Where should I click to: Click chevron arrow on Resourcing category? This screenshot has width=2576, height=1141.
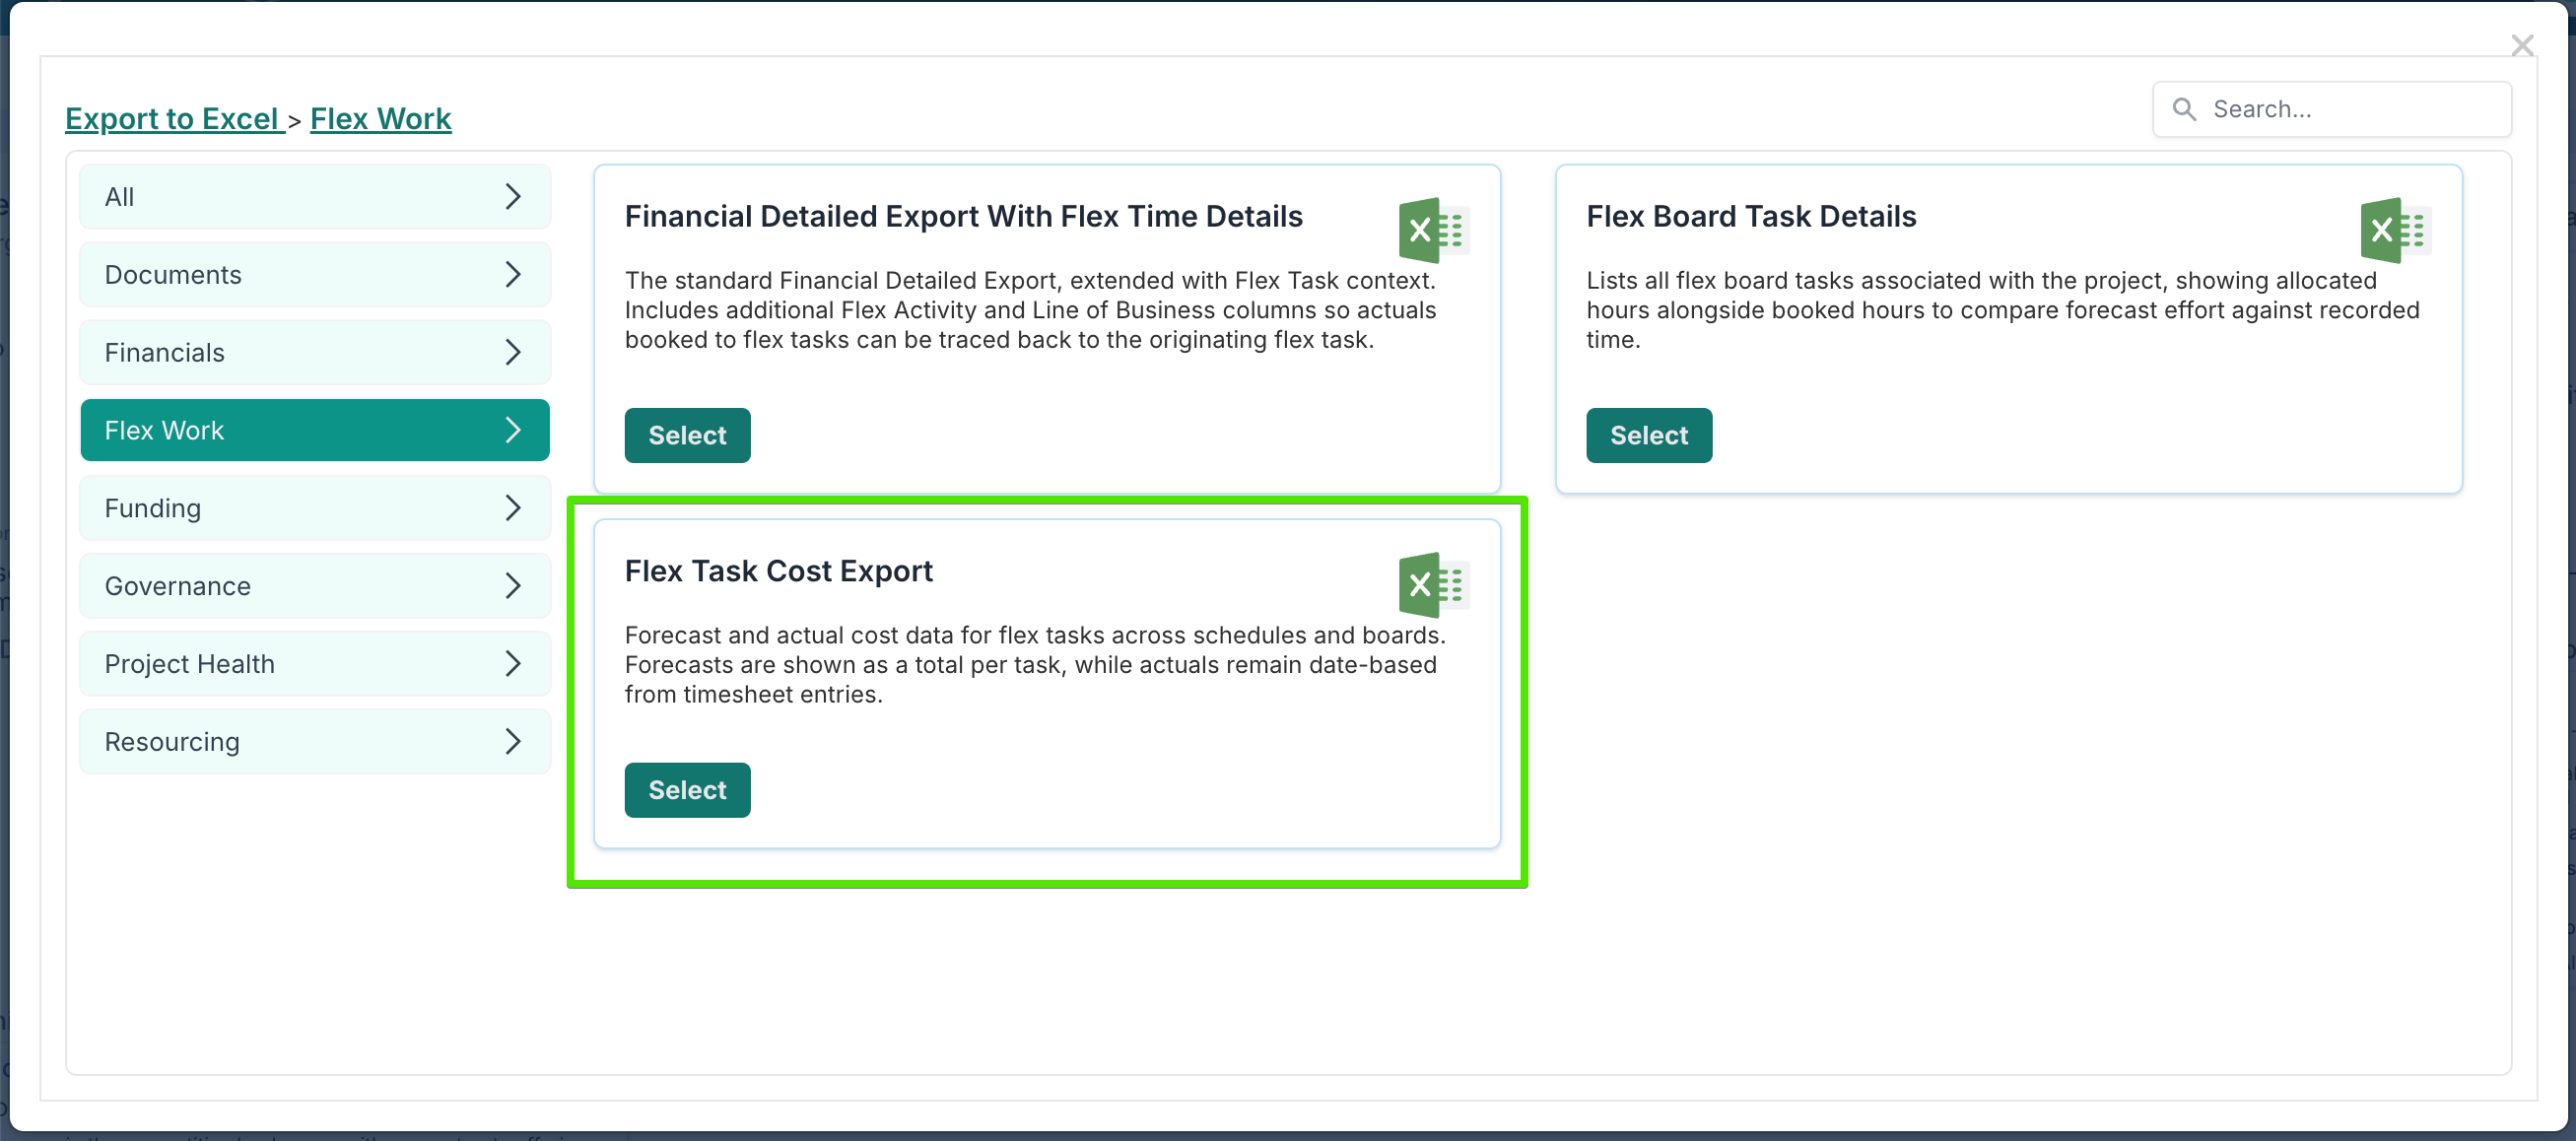(x=513, y=741)
